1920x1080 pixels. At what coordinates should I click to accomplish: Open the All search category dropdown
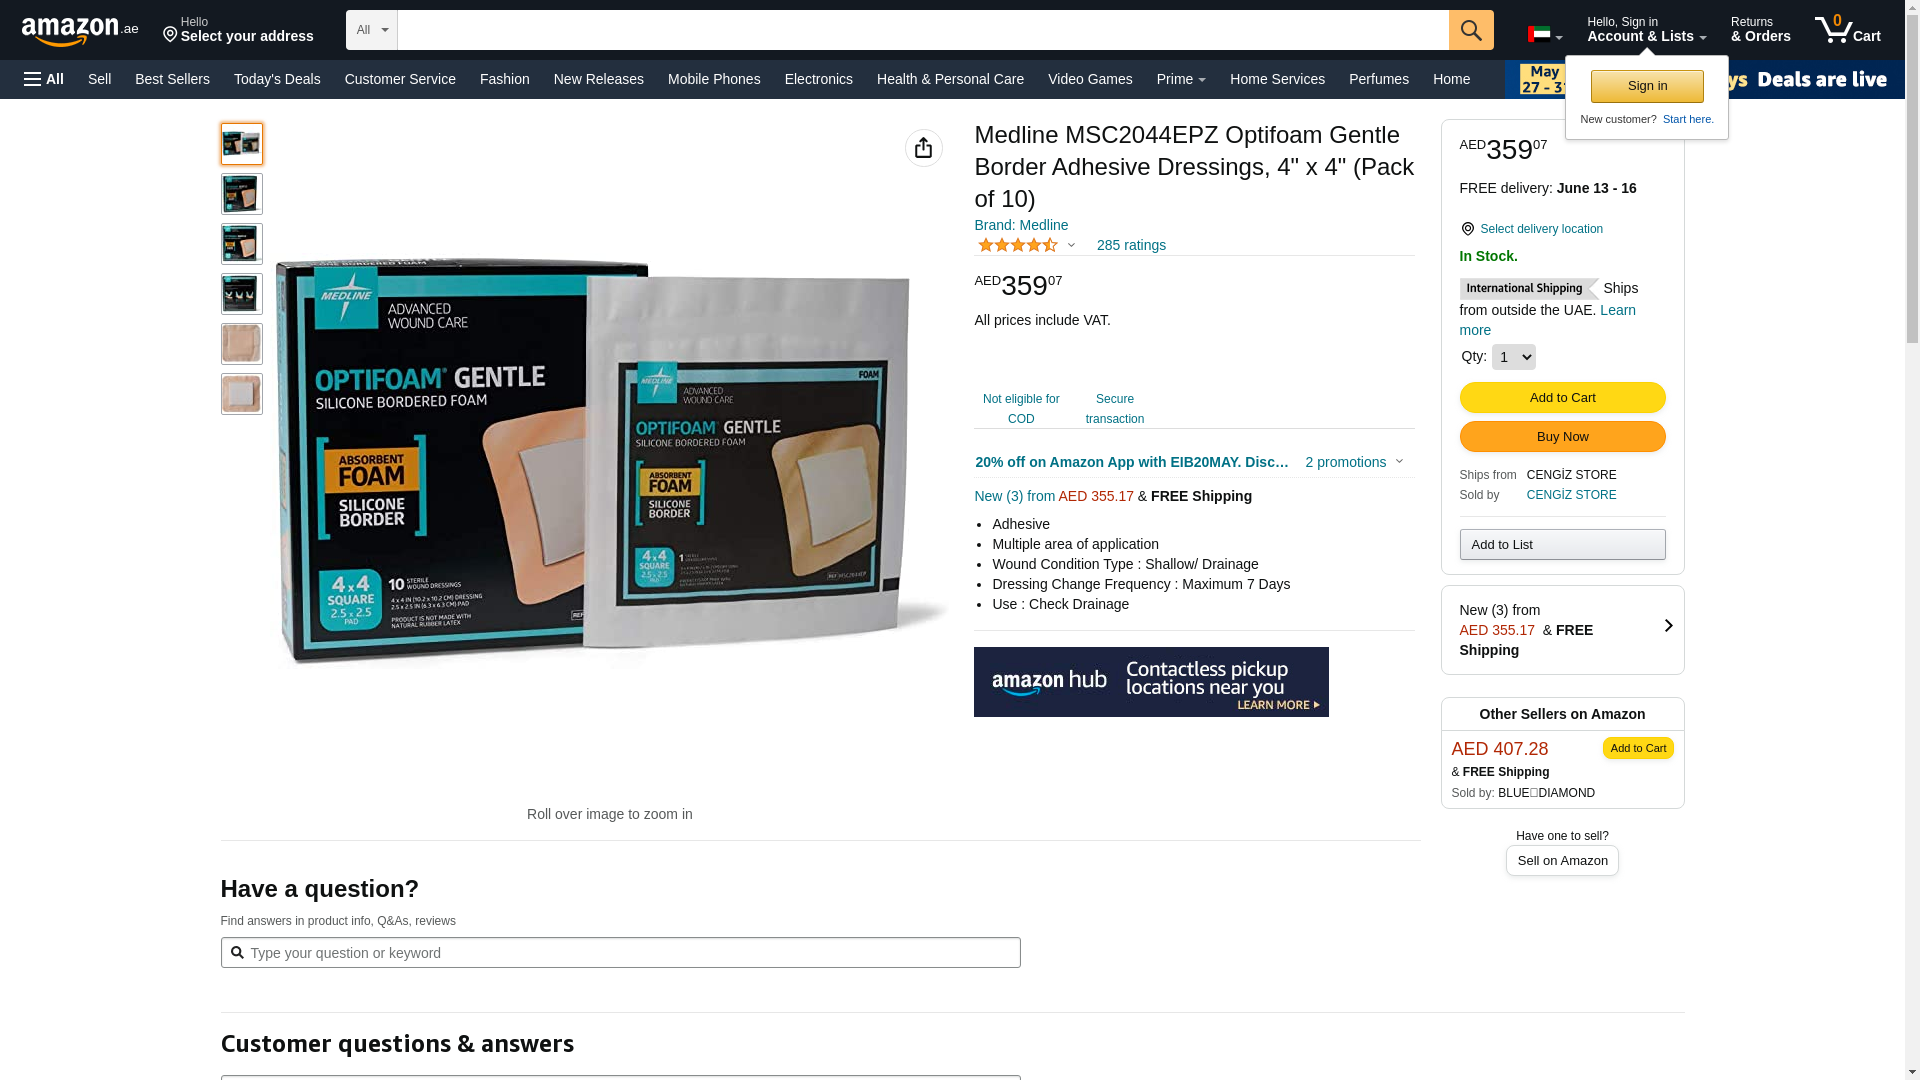tap(372, 30)
